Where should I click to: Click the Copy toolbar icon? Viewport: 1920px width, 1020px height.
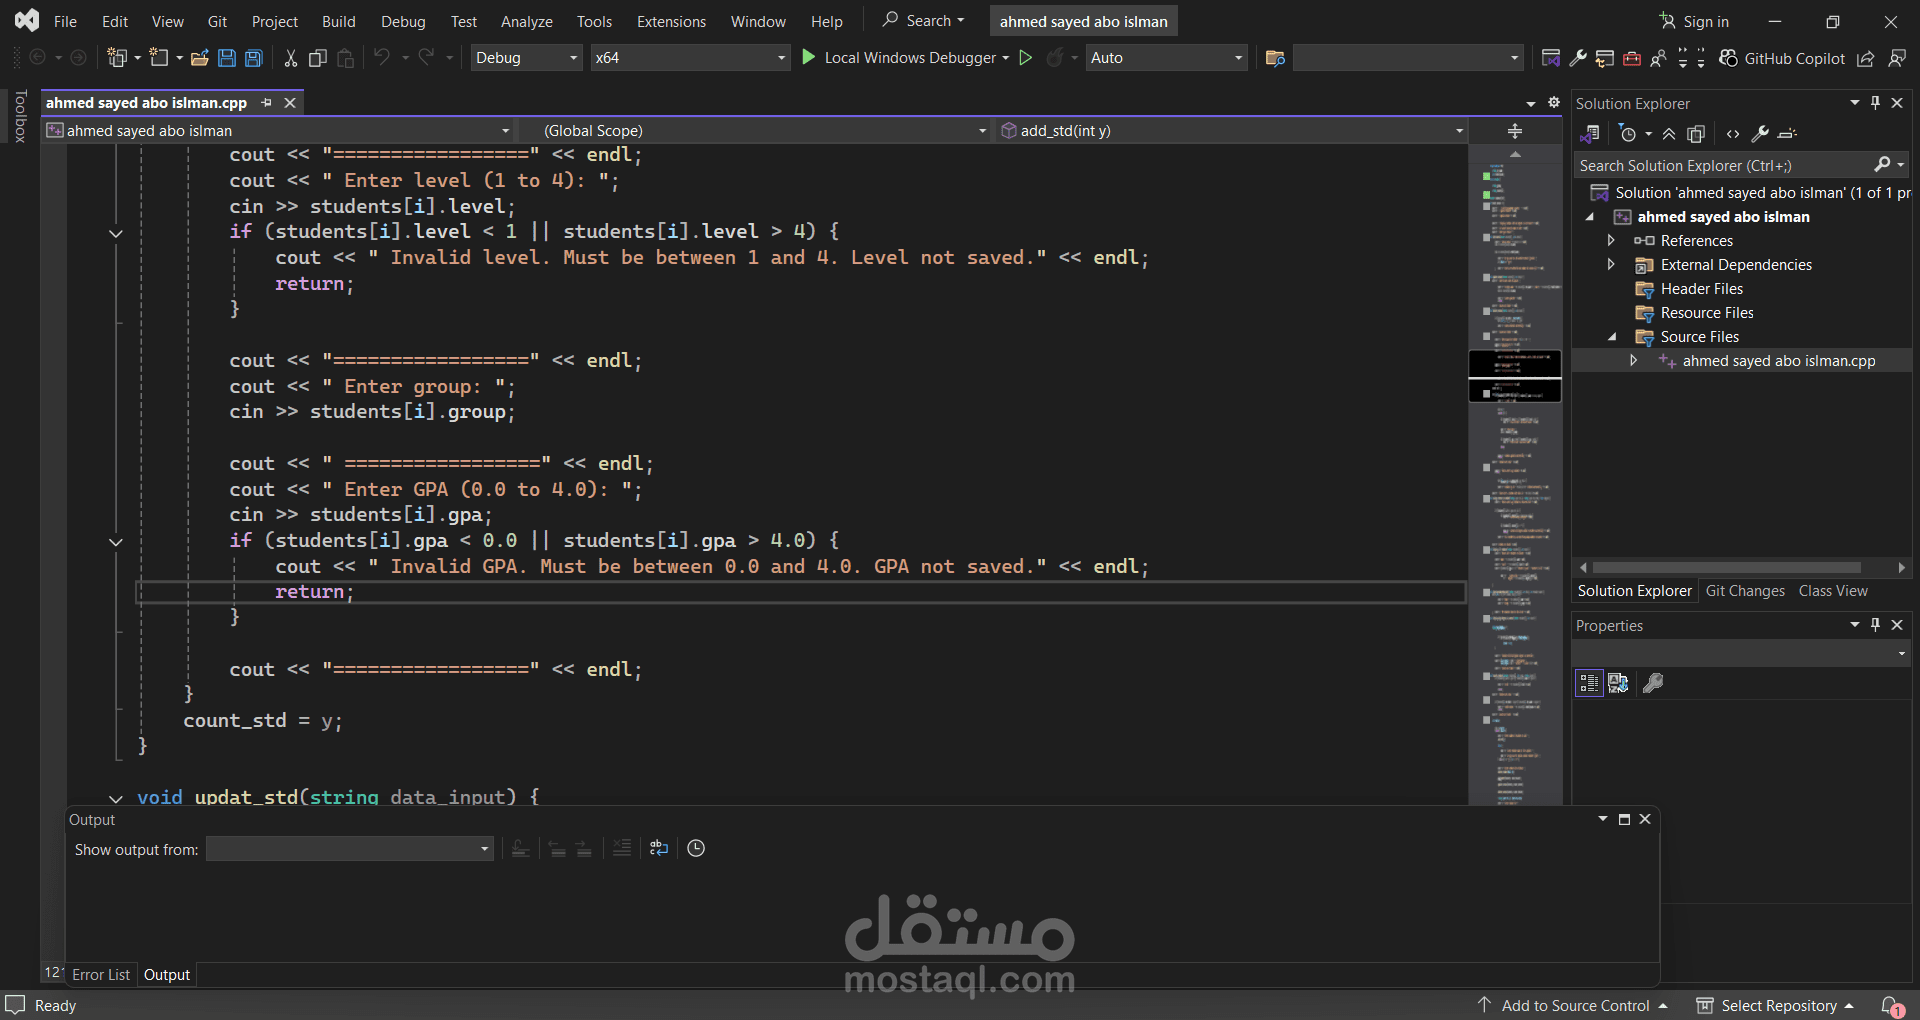point(318,58)
